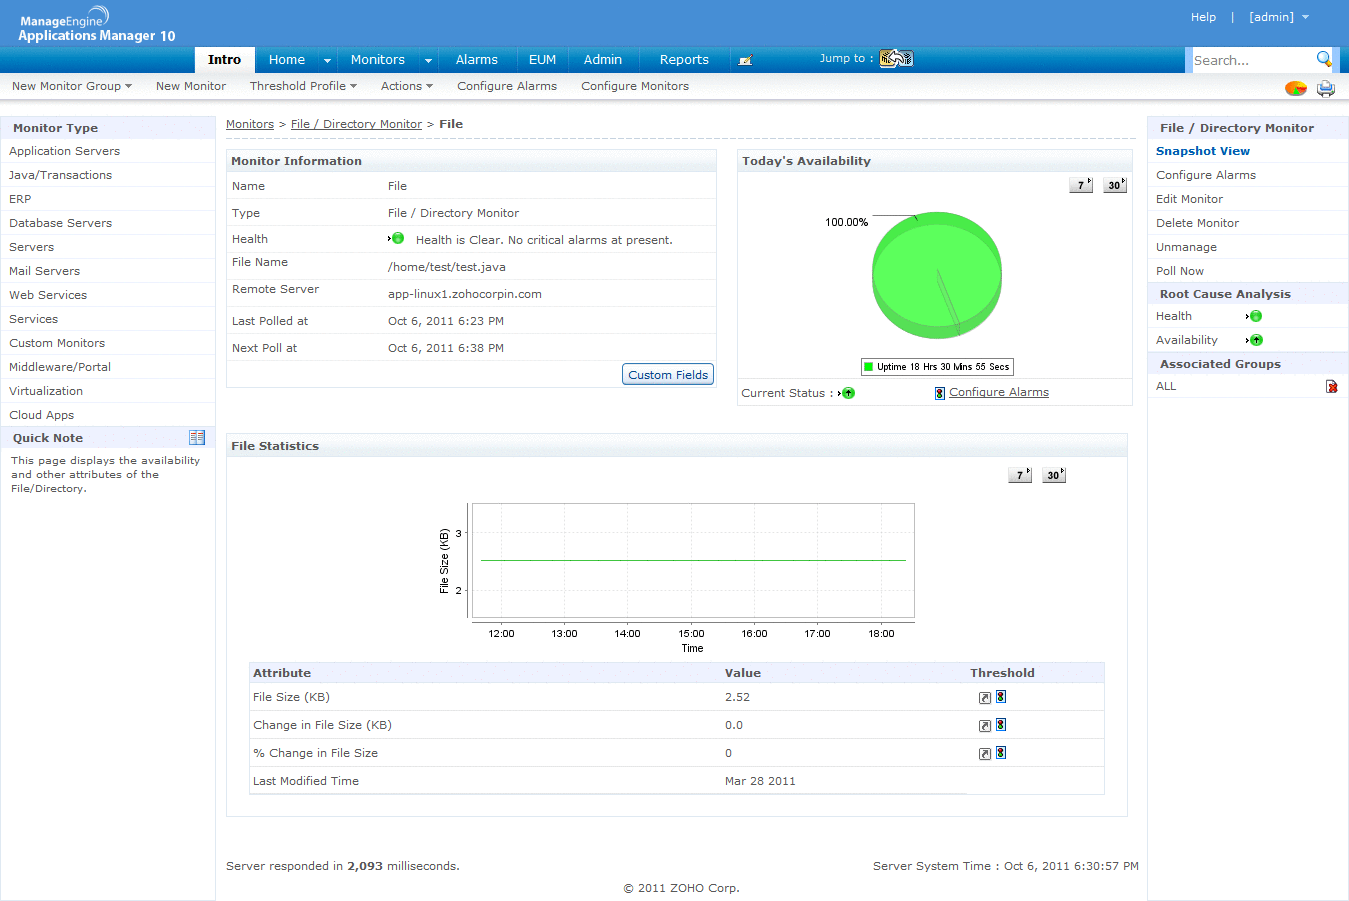Click the Jump to icon

[x=896, y=59]
